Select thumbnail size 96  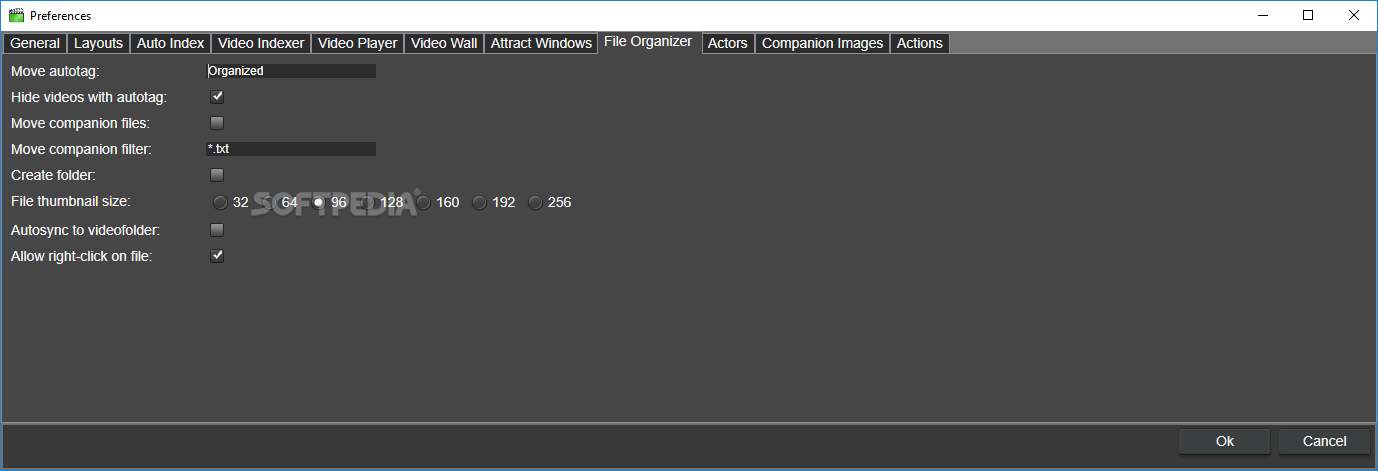coord(319,202)
